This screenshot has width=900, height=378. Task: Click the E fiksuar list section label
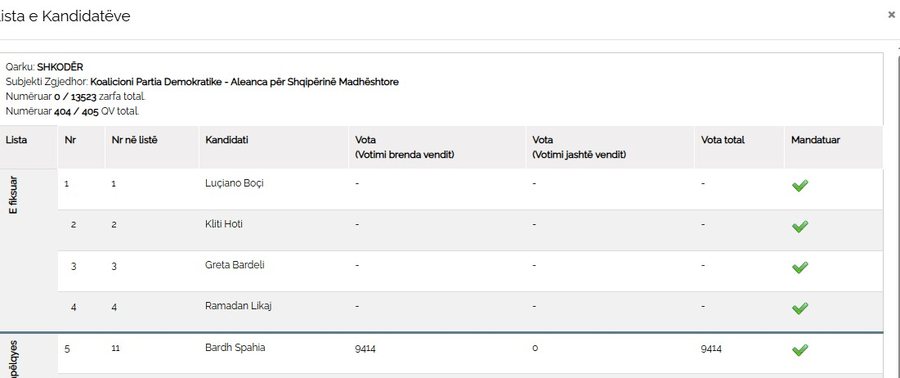coord(14,194)
